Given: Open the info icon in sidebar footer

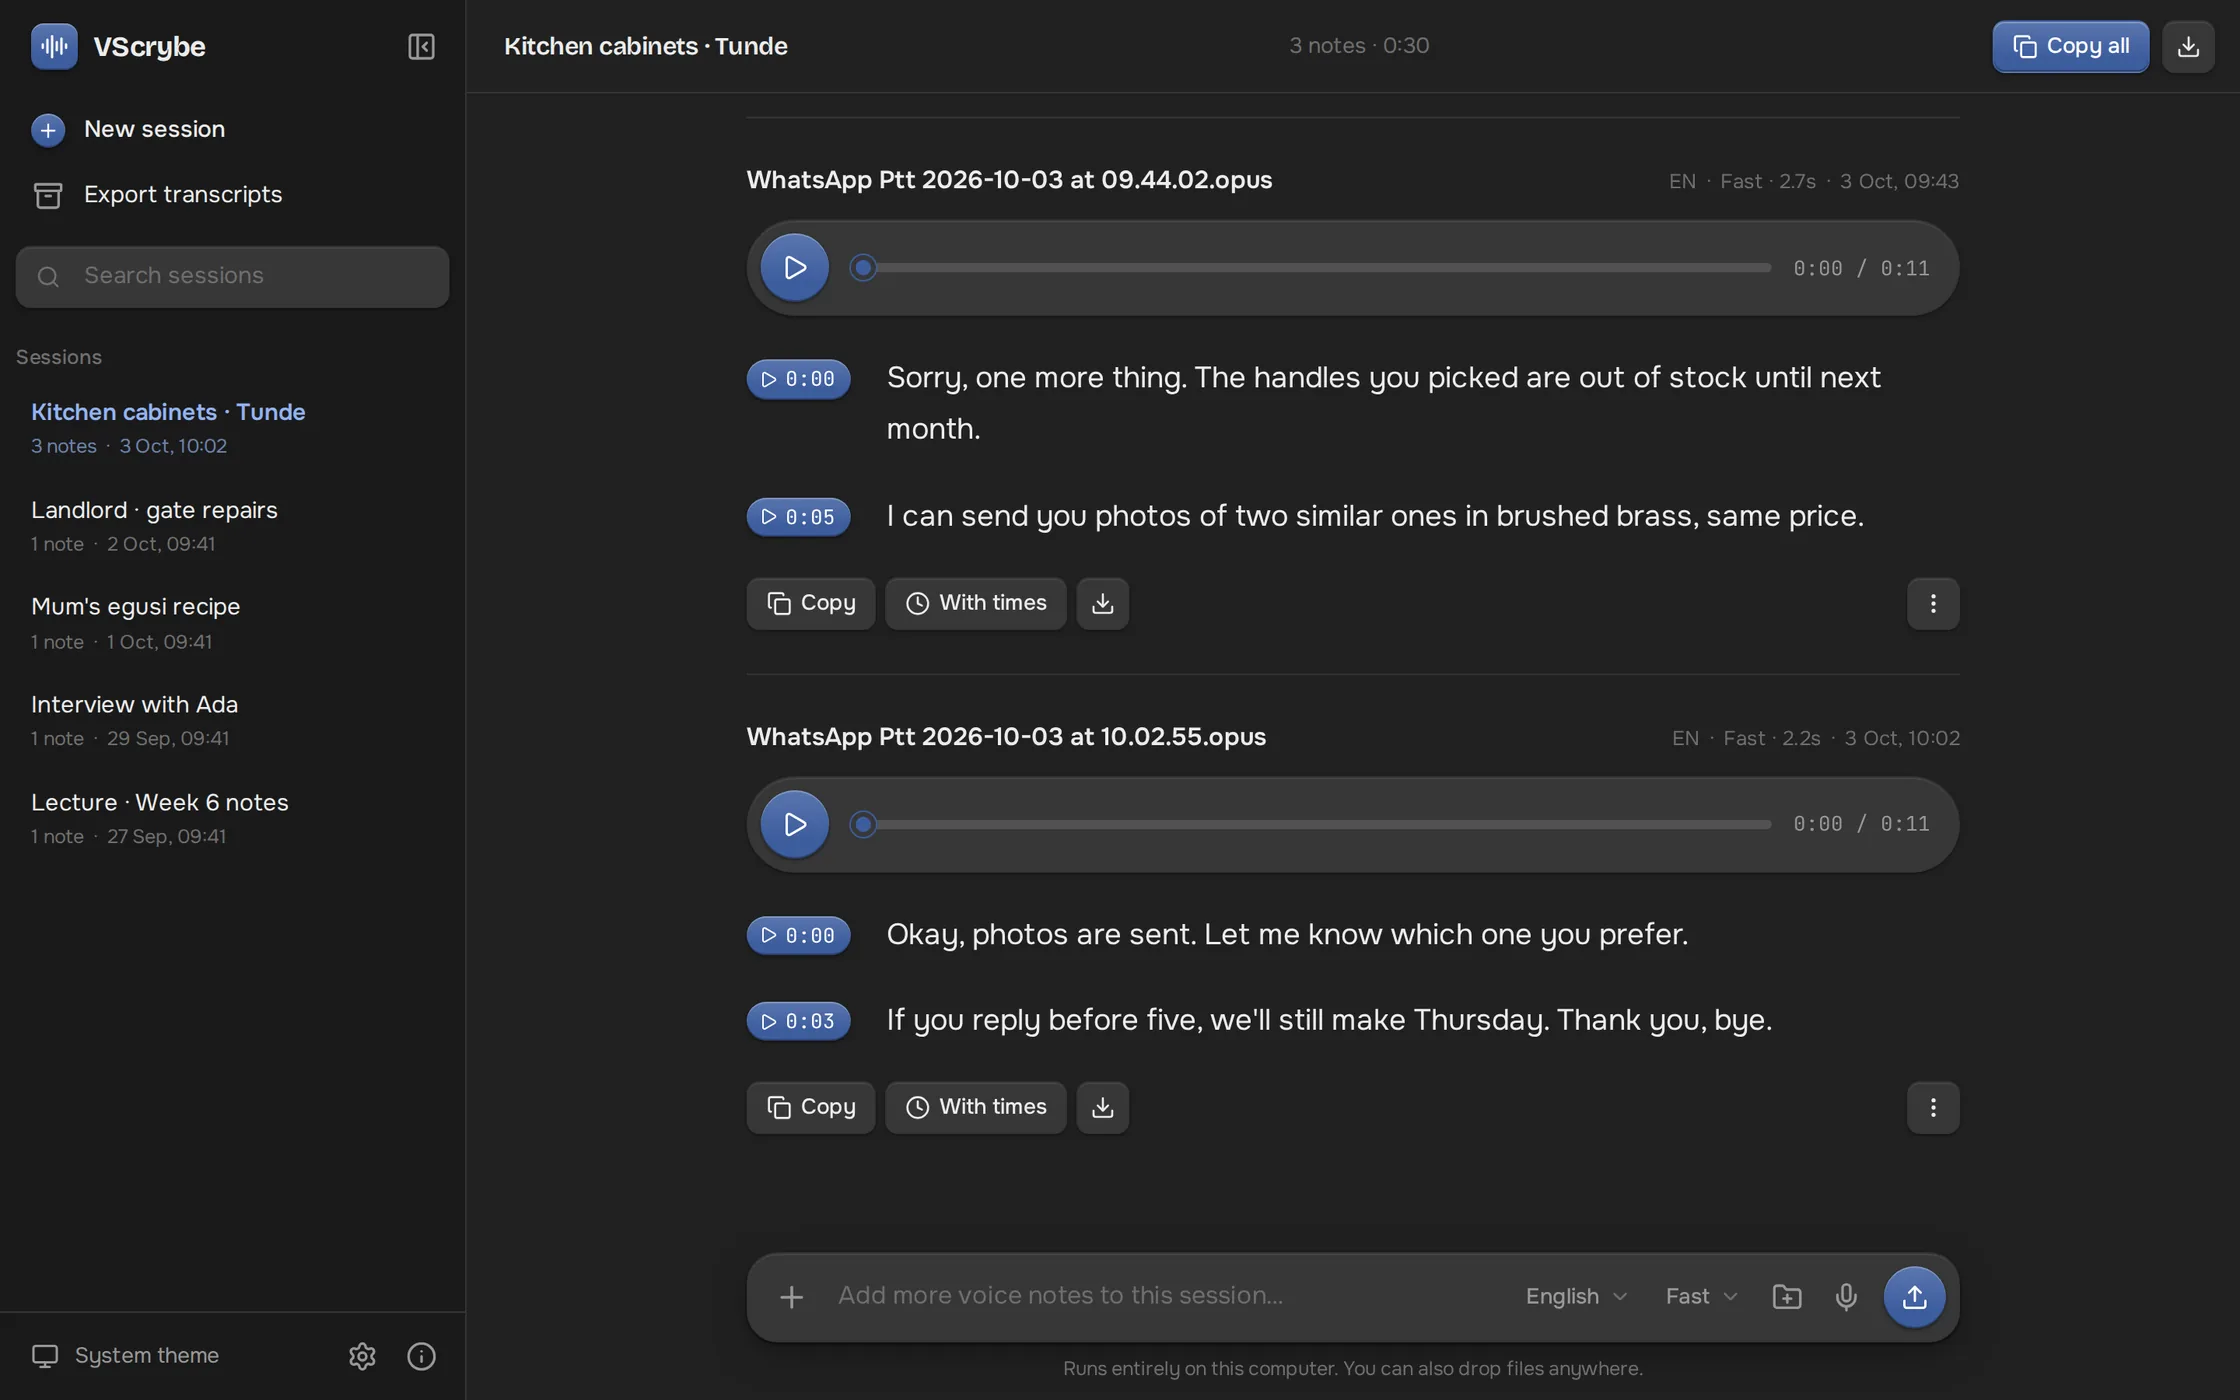Looking at the screenshot, I should [421, 1356].
